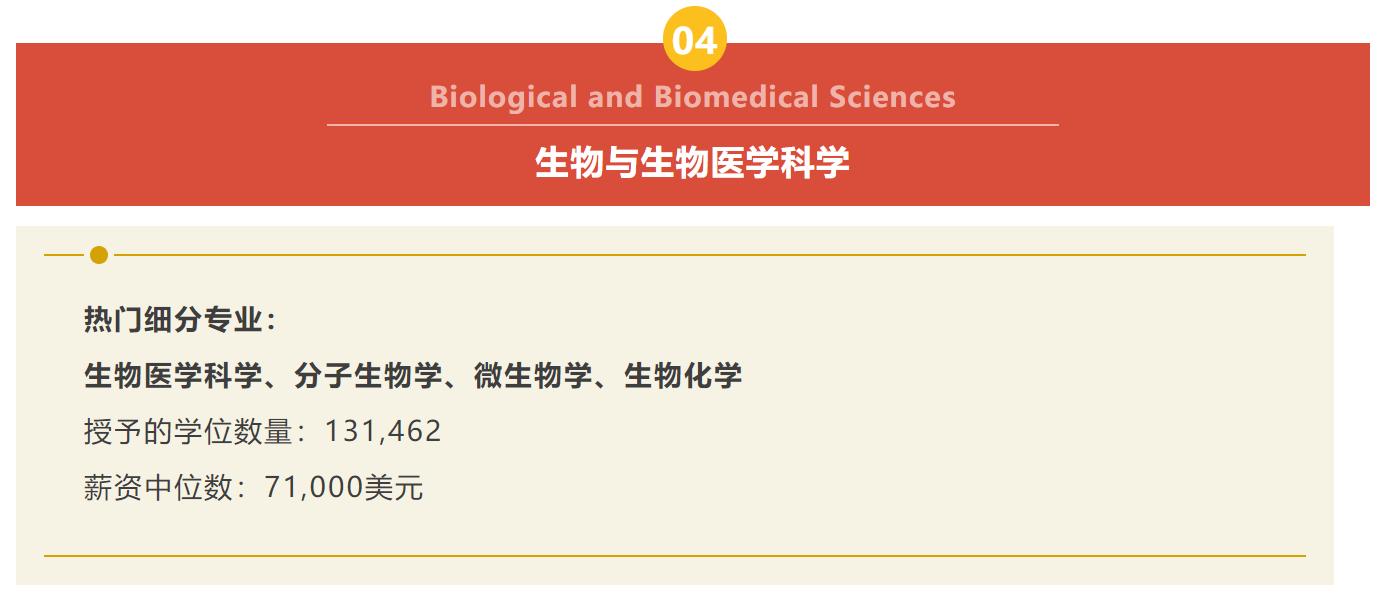Click the 薪资中位数 label
This screenshot has height=594, width=1386.
pos(164,488)
